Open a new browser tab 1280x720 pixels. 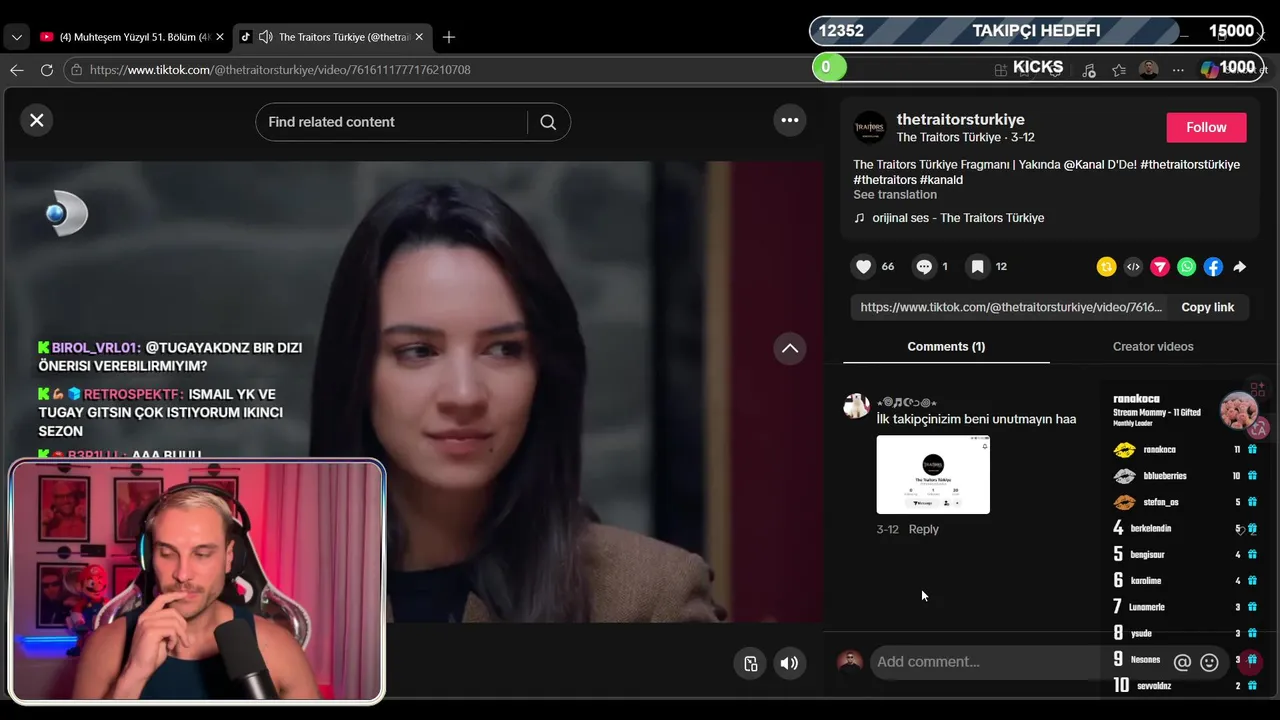point(449,37)
